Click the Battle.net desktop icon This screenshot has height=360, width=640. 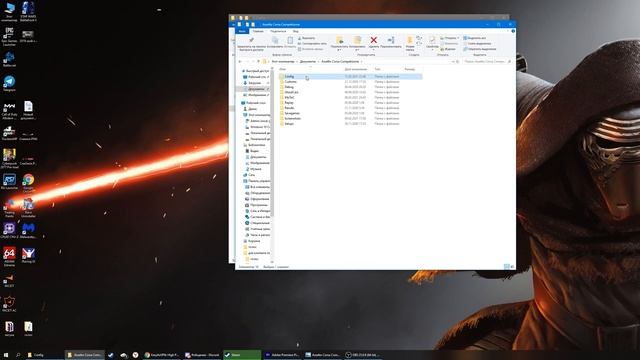pyautogui.click(x=9, y=59)
